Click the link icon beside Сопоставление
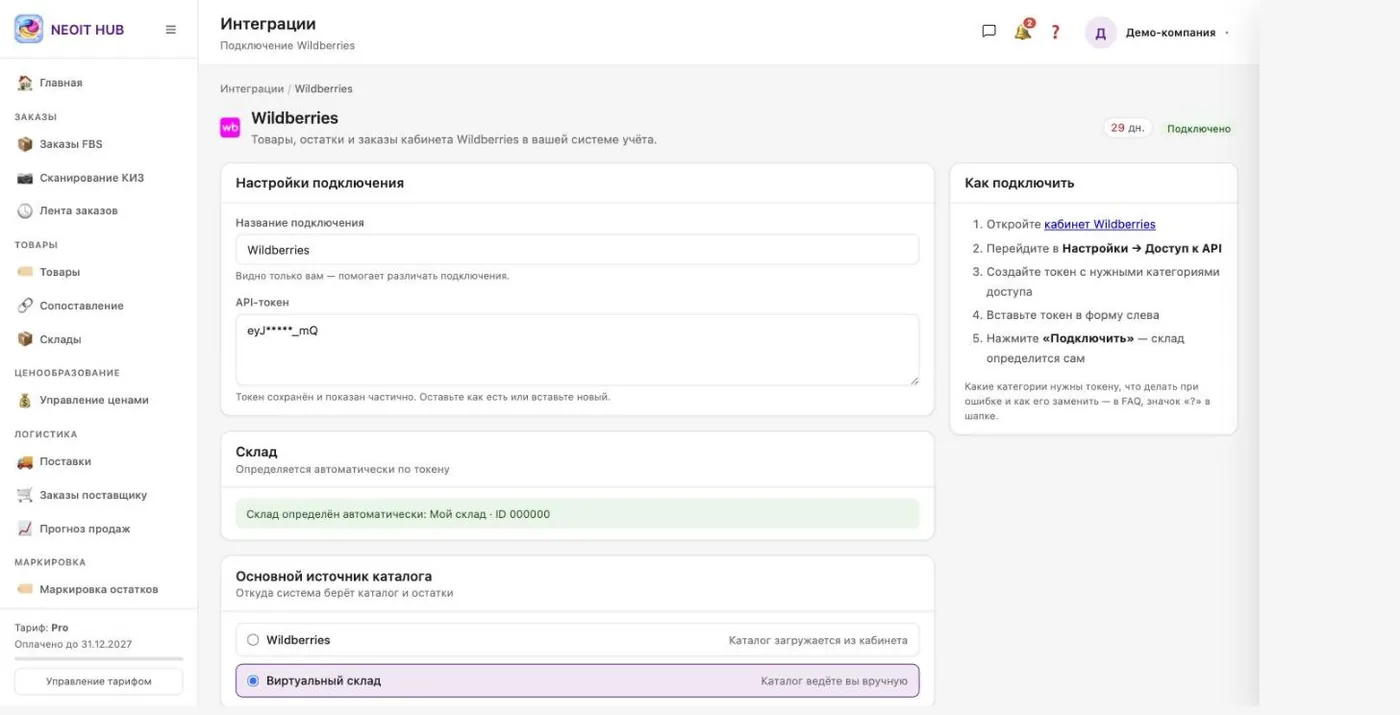The image size is (1400, 715). pyautogui.click(x=25, y=306)
